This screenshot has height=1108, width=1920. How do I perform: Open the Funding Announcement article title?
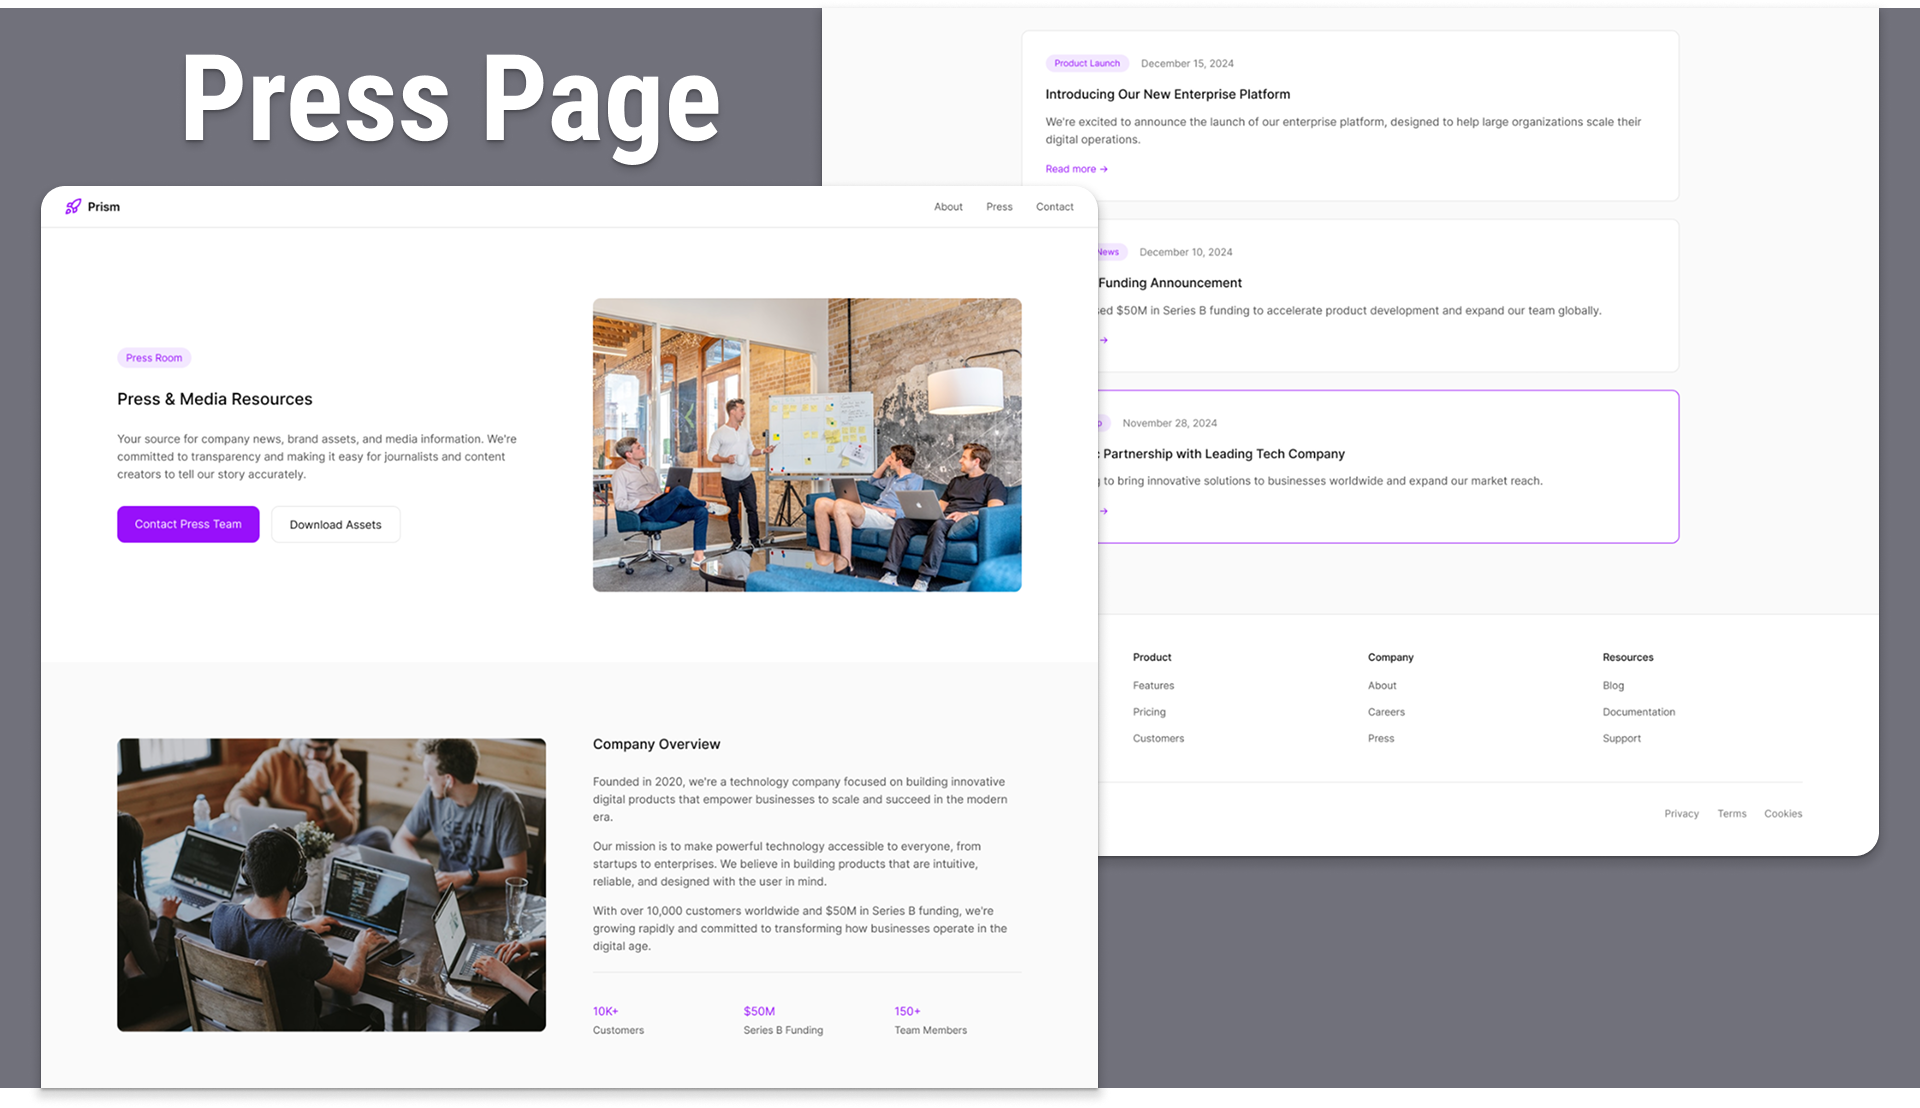pos(1169,283)
